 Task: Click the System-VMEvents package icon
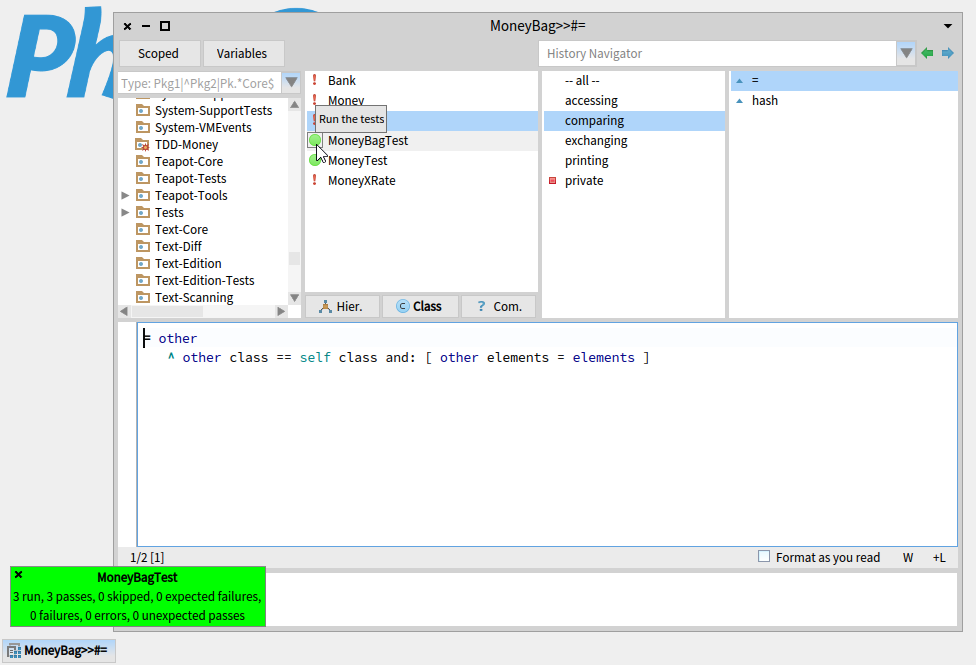tap(143, 127)
